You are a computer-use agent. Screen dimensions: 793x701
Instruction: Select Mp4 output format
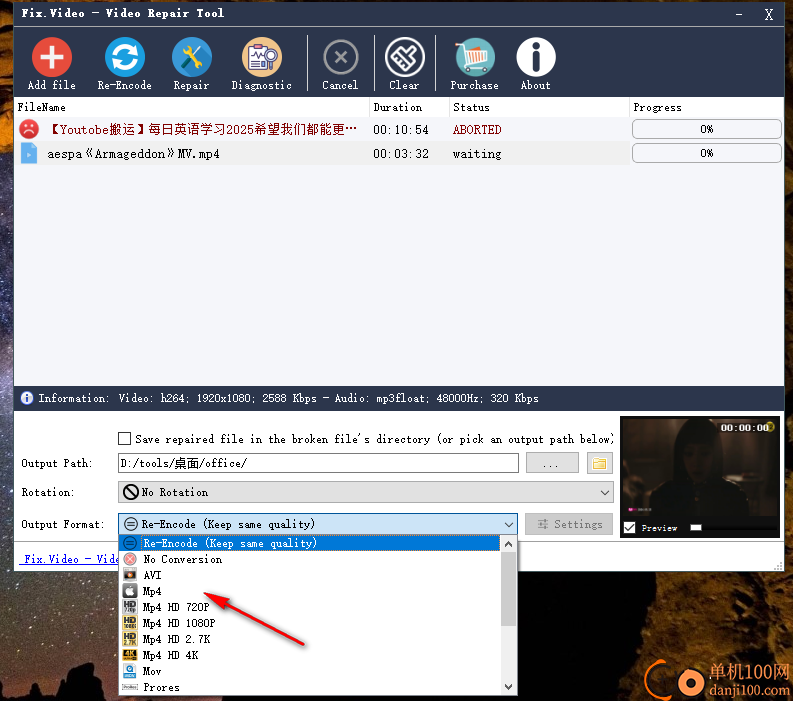[x=309, y=591]
